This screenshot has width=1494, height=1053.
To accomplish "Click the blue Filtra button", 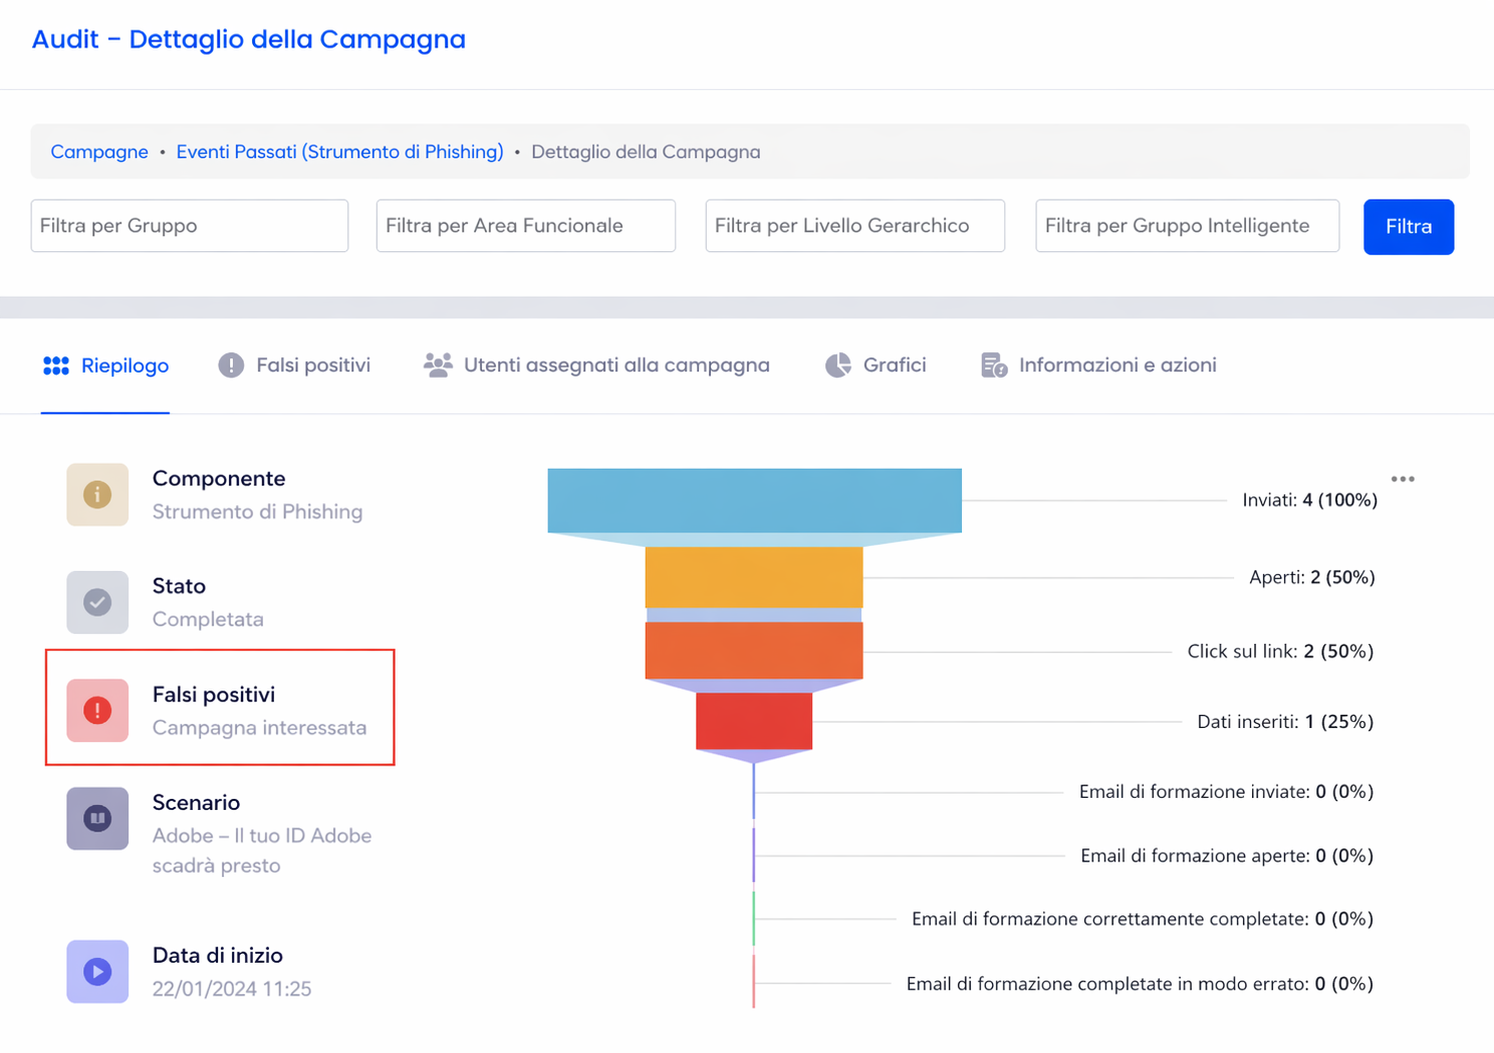I will click(x=1408, y=227).
